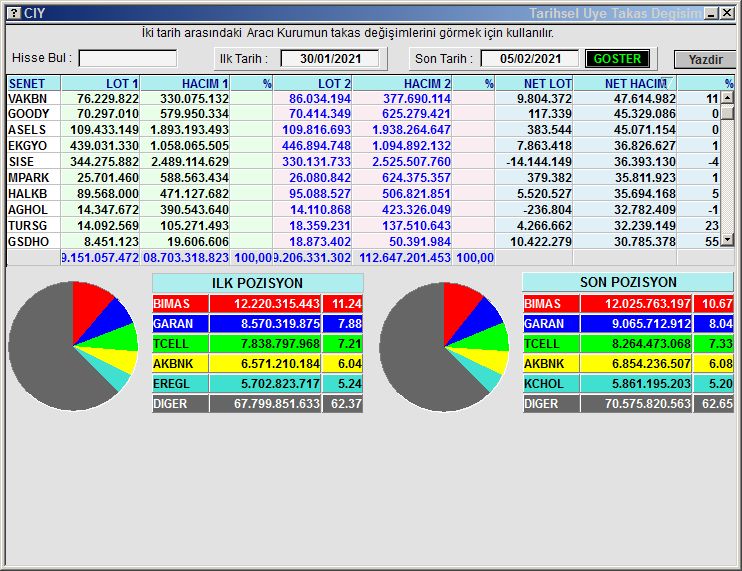Sort by LOT 2 column header
The height and width of the screenshot is (571, 742).
pyautogui.click(x=313, y=83)
